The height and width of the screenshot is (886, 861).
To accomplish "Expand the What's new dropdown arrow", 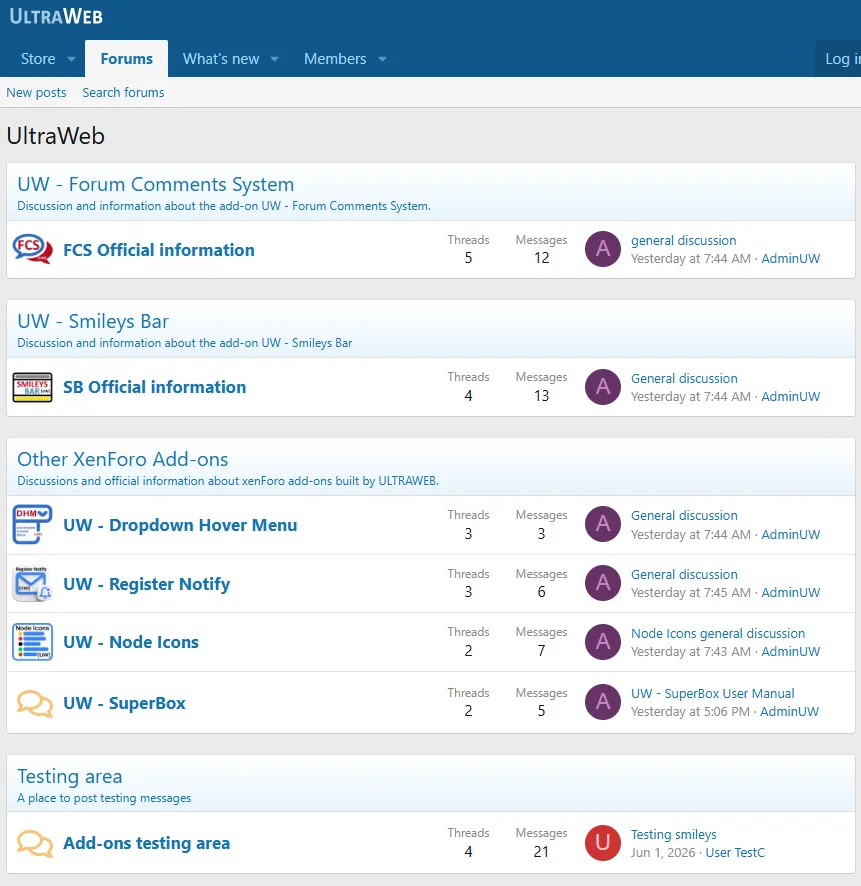I will pos(275,59).
